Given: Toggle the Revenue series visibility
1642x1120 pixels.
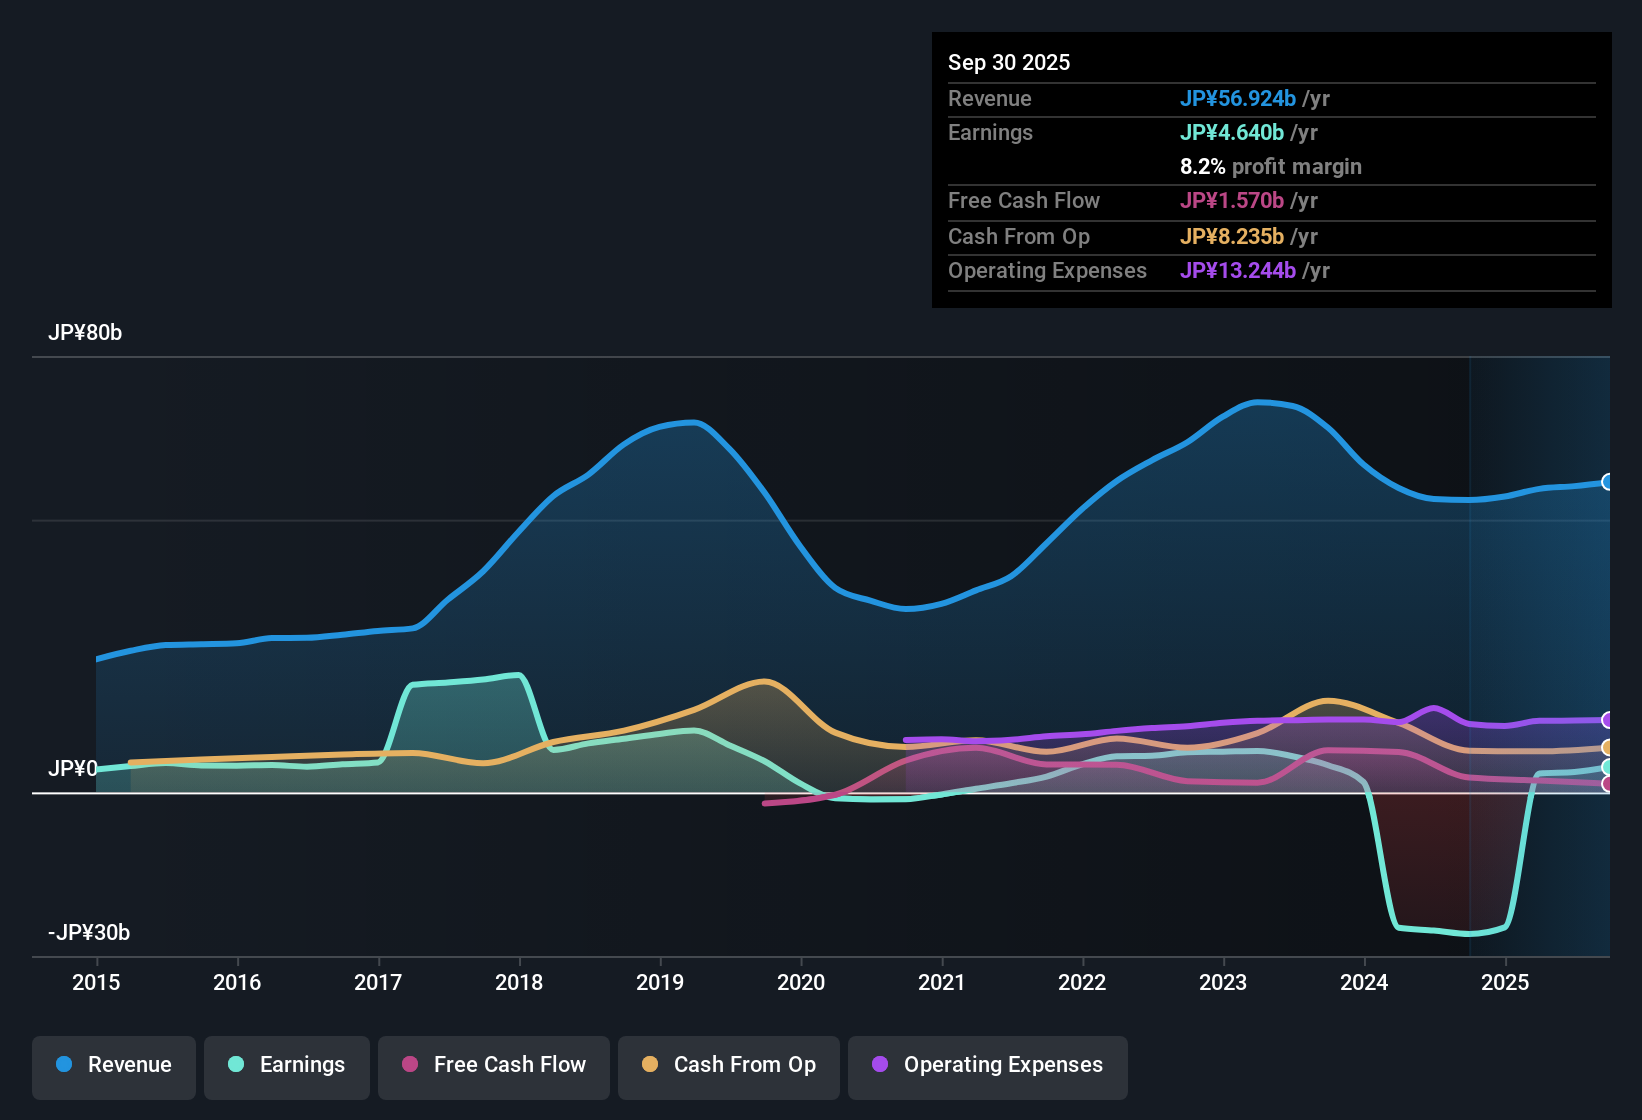Looking at the screenshot, I should pos(113,1065).
